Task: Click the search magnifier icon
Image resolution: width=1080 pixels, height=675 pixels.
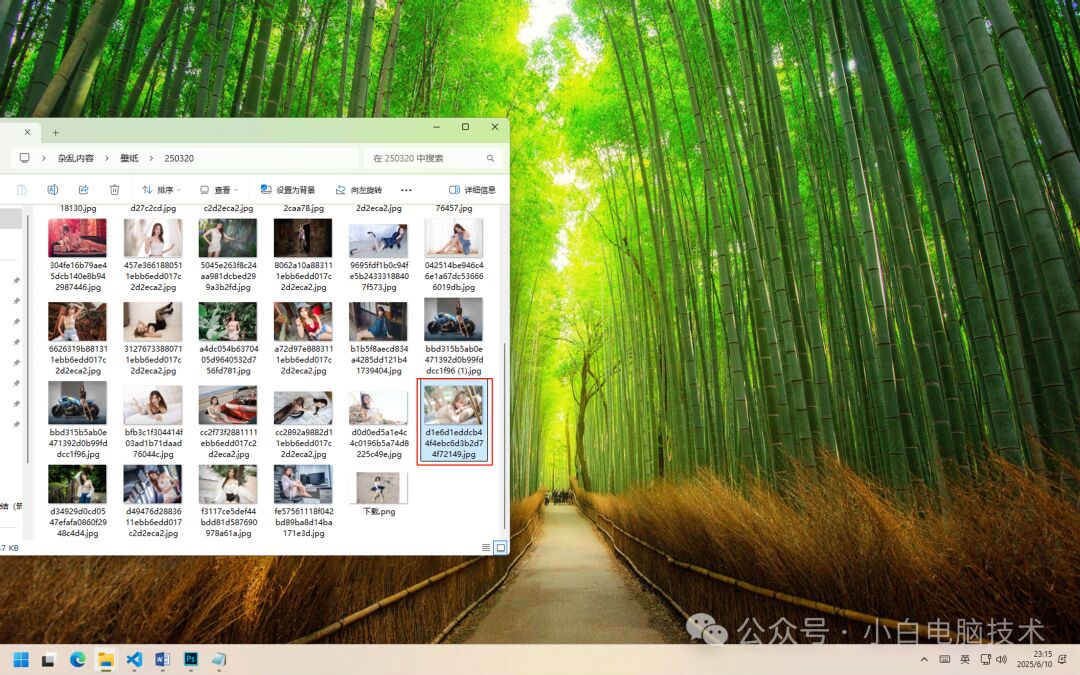Action: click(x=490, y=158)
